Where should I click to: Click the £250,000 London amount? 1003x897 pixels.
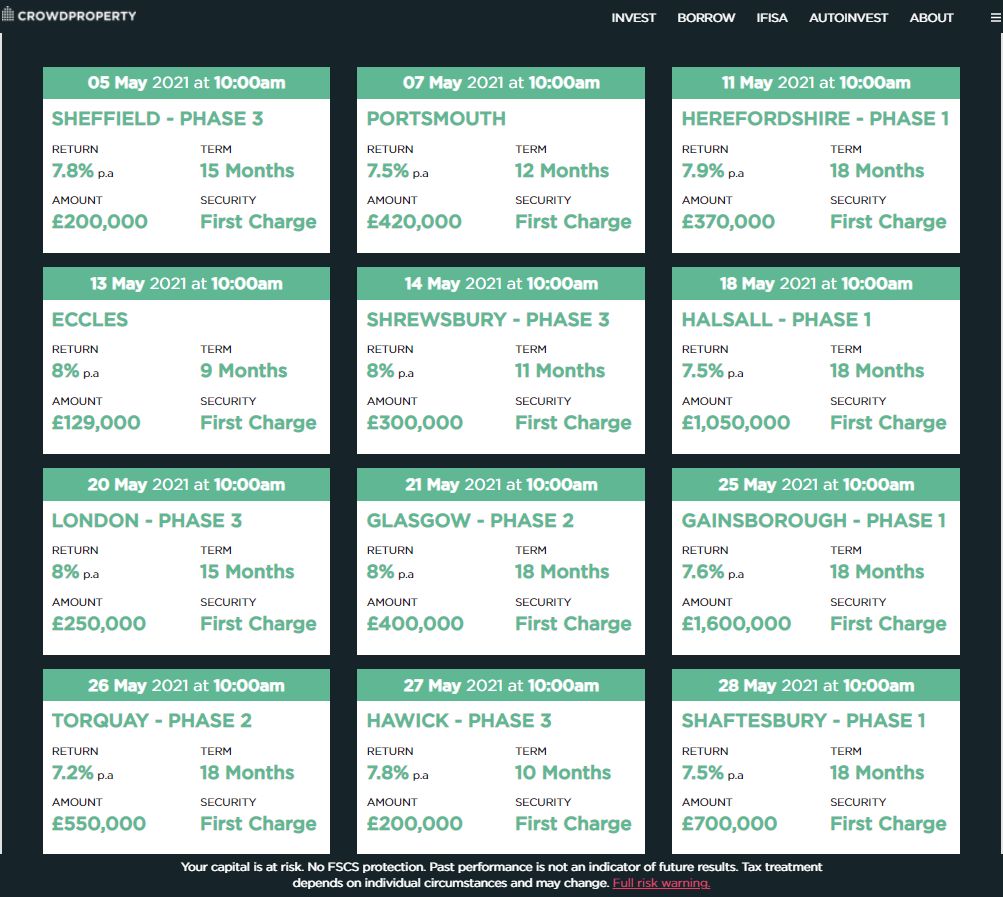click(x=99, y=623)
